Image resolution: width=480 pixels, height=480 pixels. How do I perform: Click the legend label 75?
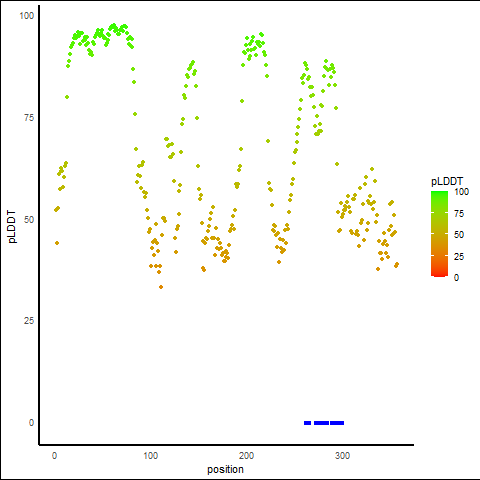[x=459, y=214]
